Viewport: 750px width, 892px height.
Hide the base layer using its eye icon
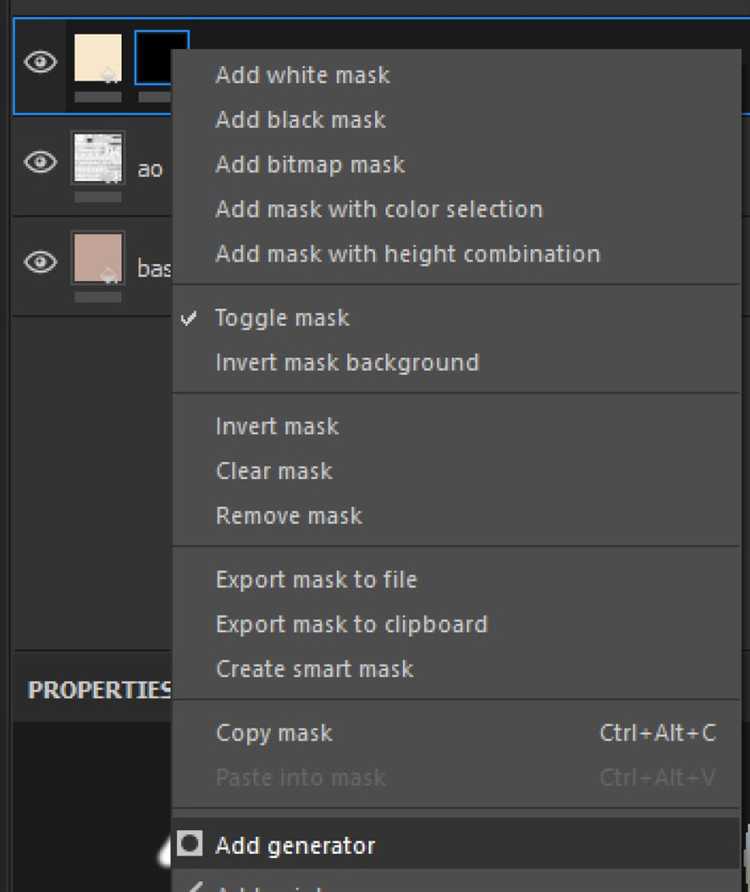[40, 262]
